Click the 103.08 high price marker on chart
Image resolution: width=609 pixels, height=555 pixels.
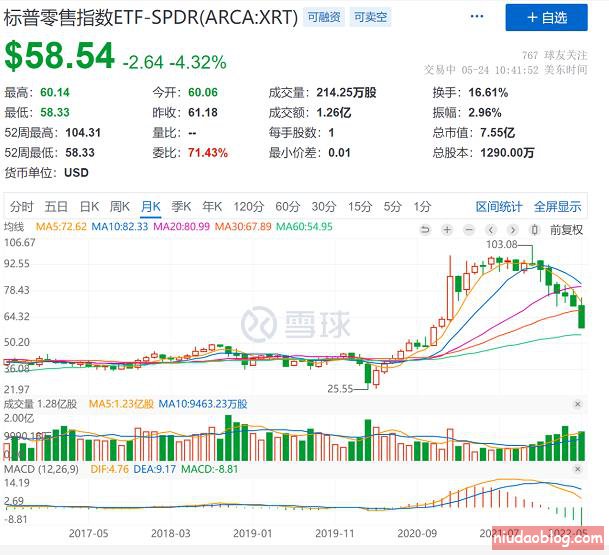(x=502, y=244)
